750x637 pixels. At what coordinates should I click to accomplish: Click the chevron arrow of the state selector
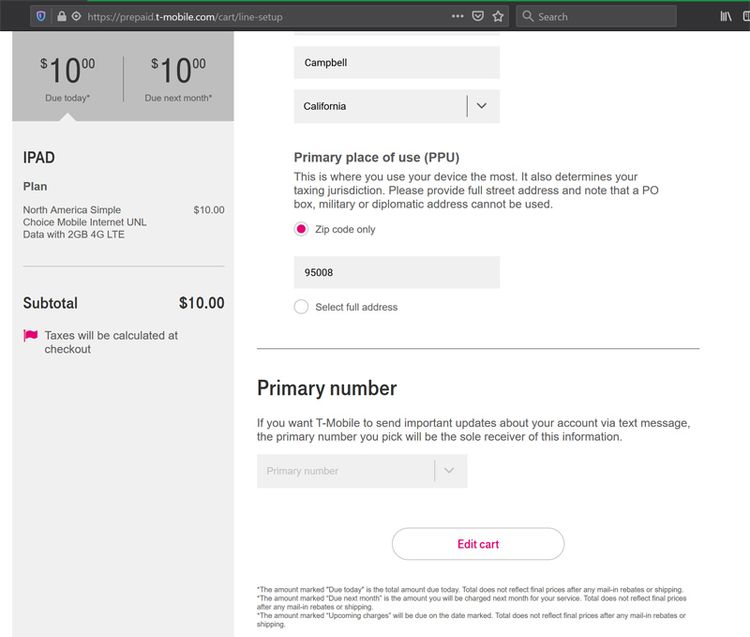tap(482, 106)
